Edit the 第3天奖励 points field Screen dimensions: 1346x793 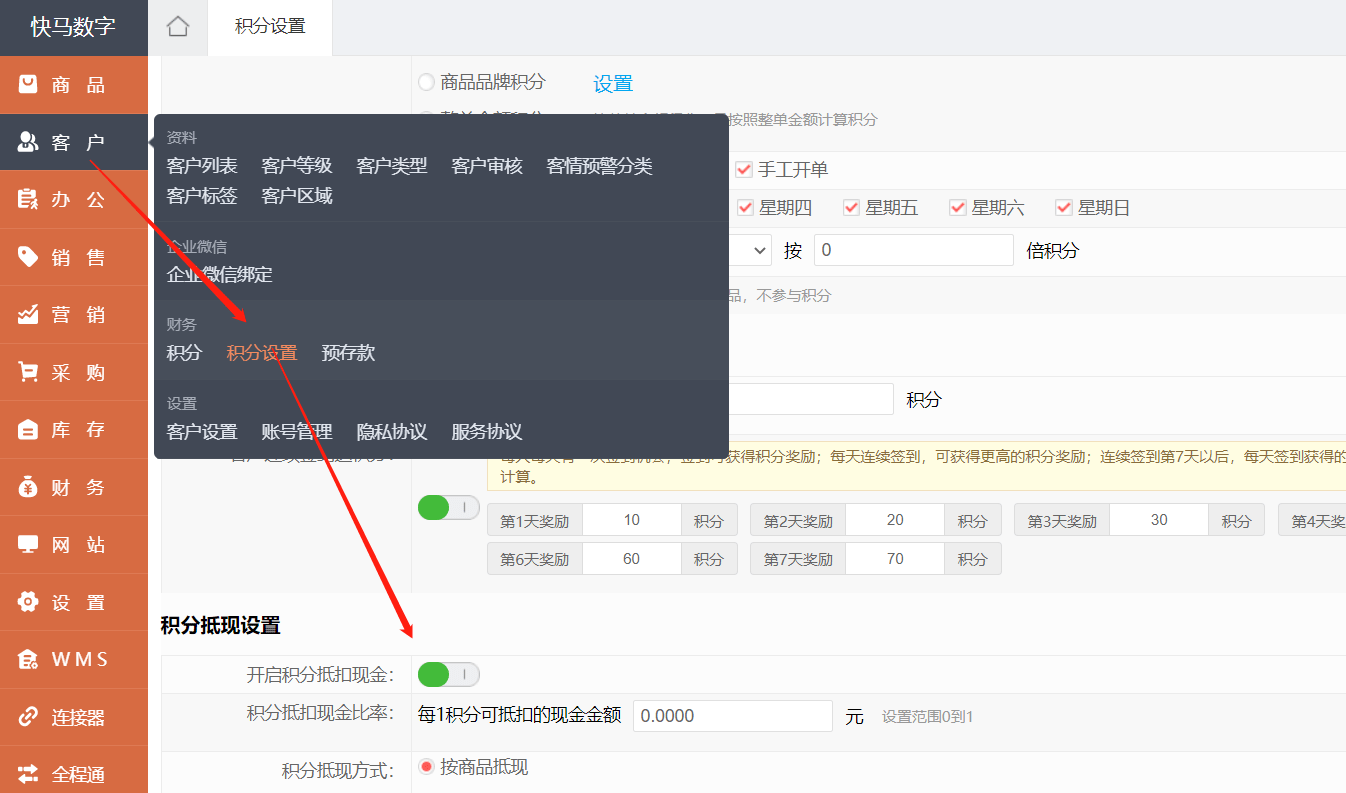click(1159, 520)
